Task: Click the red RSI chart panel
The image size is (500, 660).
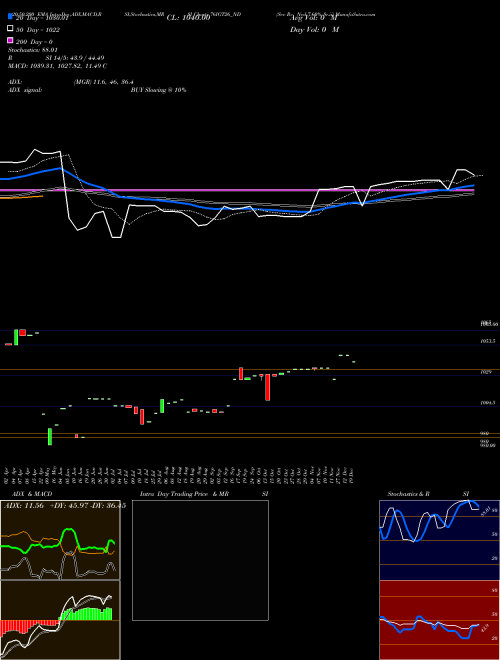Action: [439, 620]
